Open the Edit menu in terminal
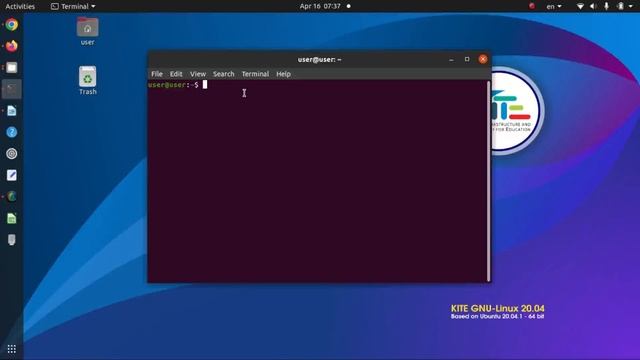640x360 pixels. click(176, 74)
